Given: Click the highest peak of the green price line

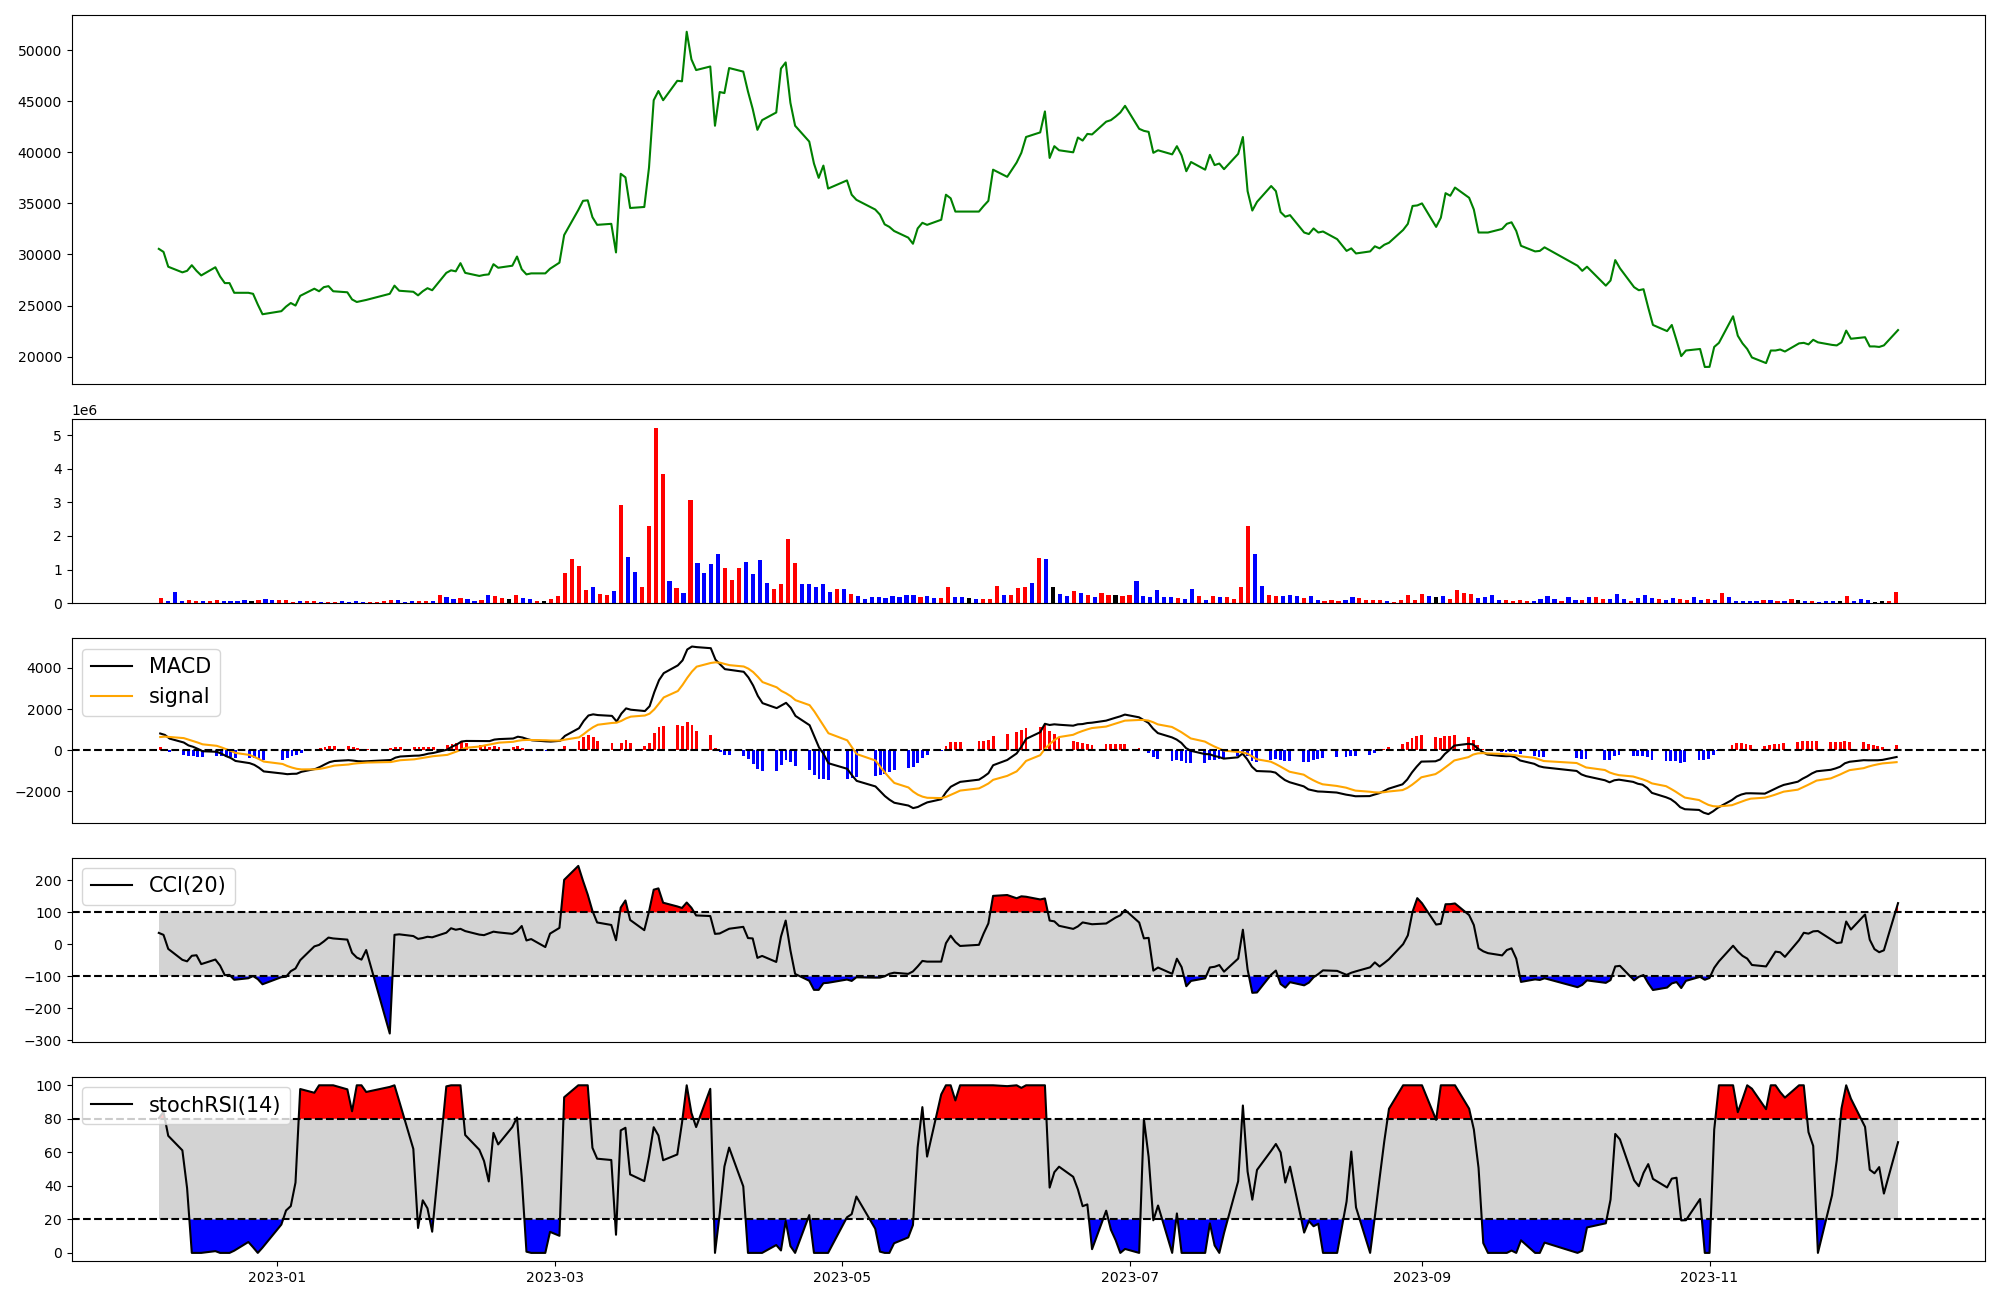Looking at the screenshot, I should click(686, 33).
